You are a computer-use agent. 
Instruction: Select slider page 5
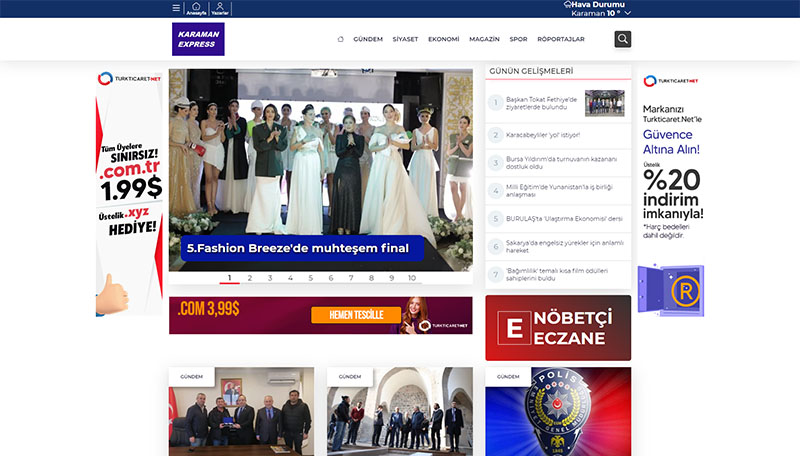pos(310,278)
